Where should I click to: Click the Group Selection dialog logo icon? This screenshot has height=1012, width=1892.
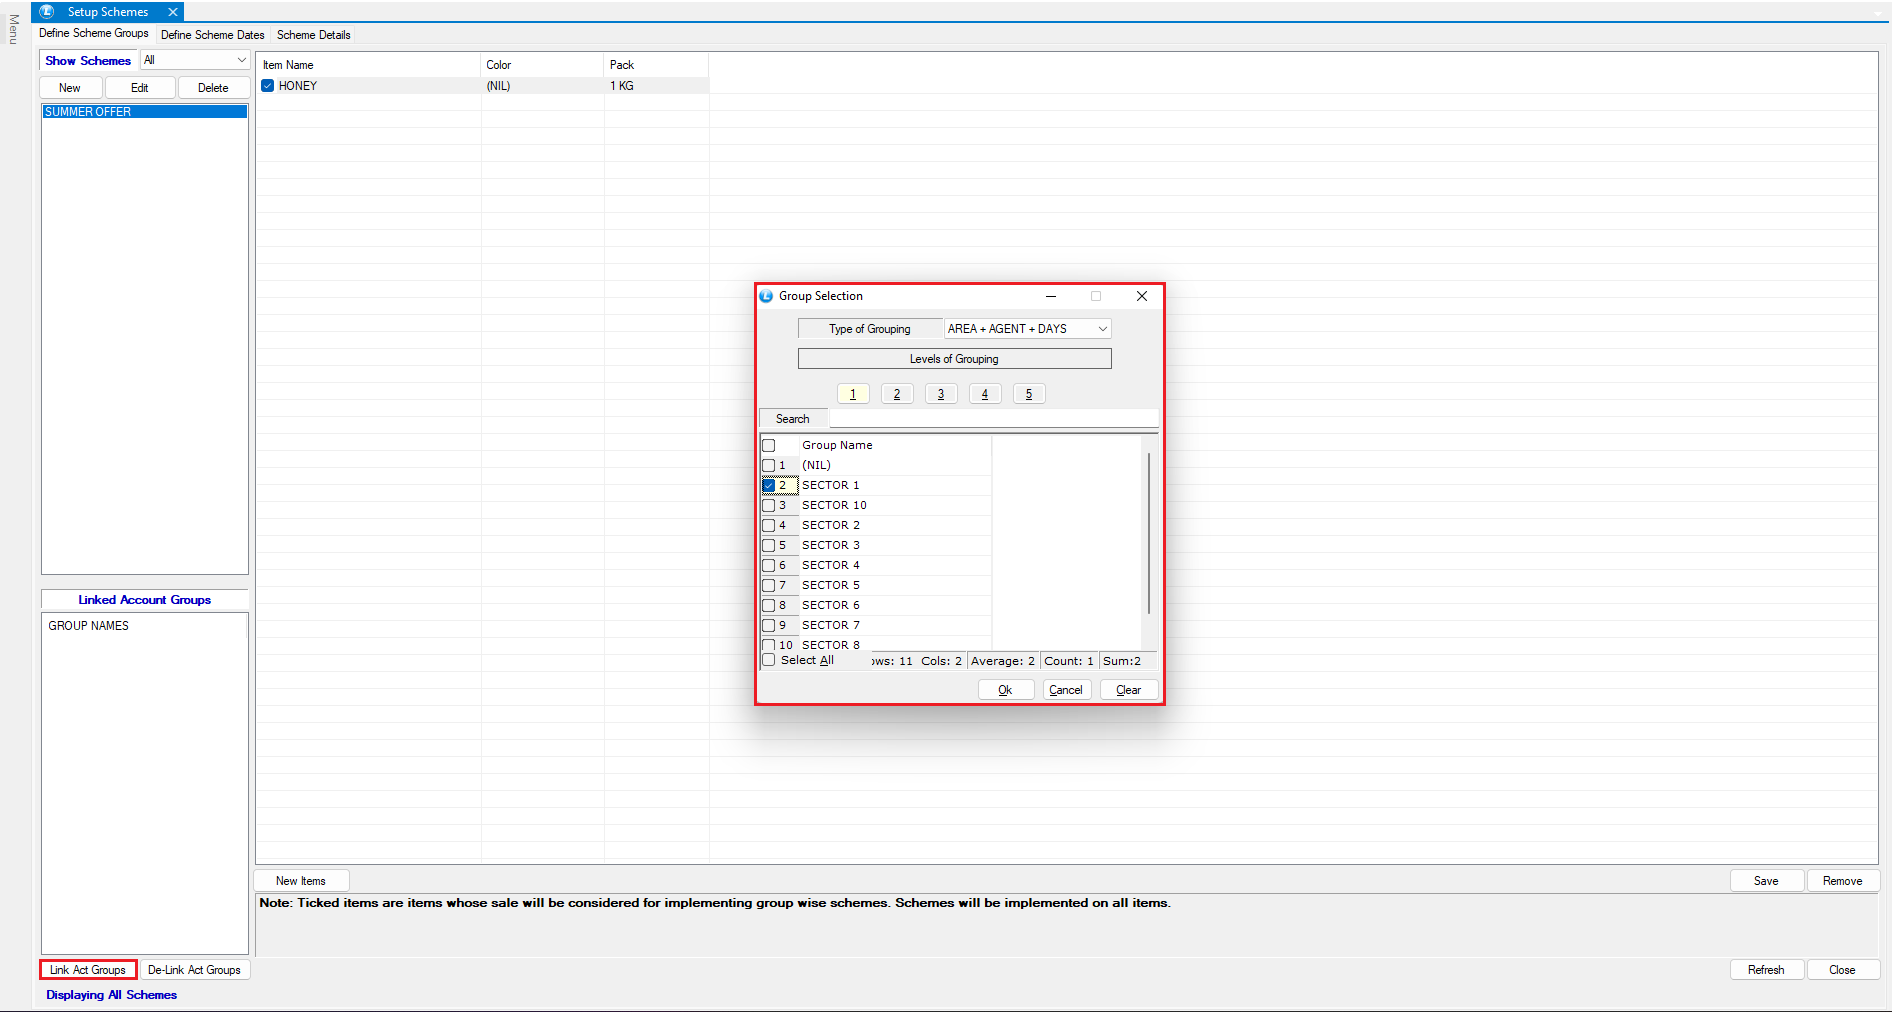click(767, 296)
